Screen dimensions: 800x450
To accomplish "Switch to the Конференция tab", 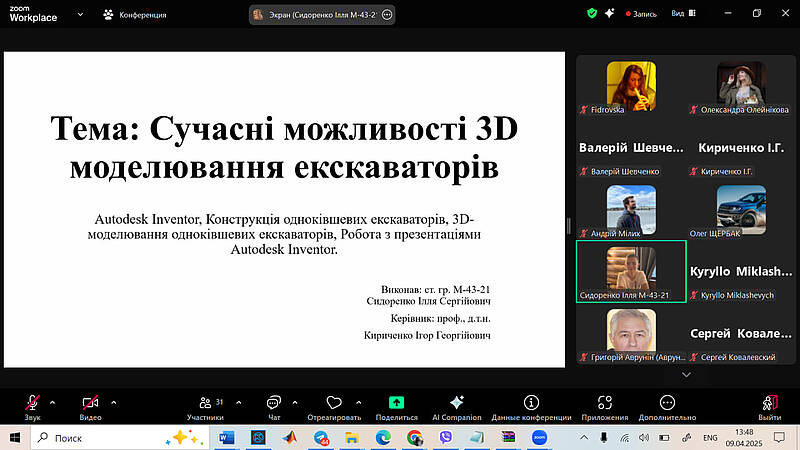I will (135, 15).
